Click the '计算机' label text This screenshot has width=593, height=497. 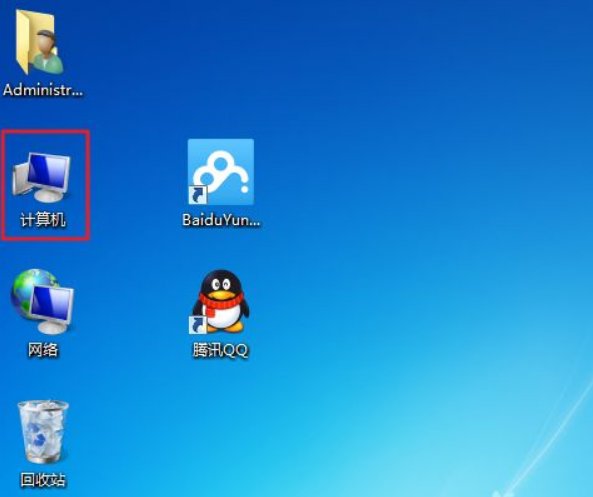43,220
